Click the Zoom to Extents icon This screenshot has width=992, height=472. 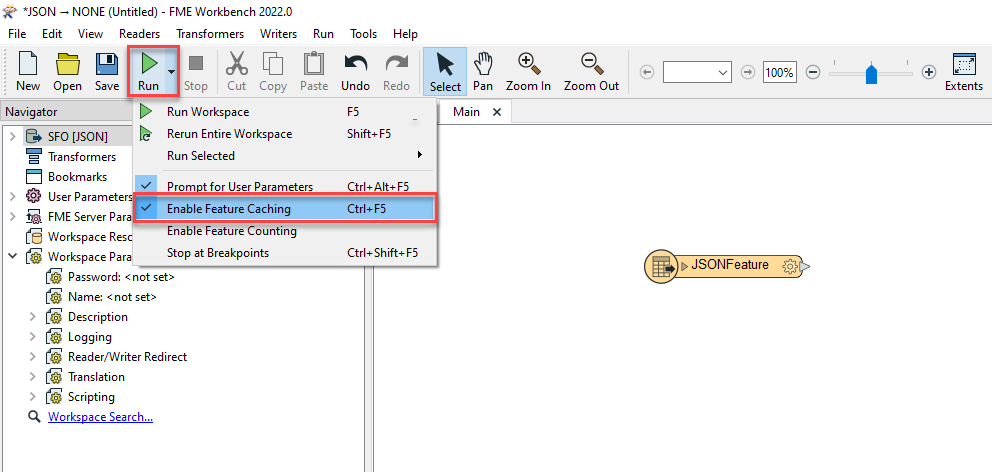pos(964,71)
